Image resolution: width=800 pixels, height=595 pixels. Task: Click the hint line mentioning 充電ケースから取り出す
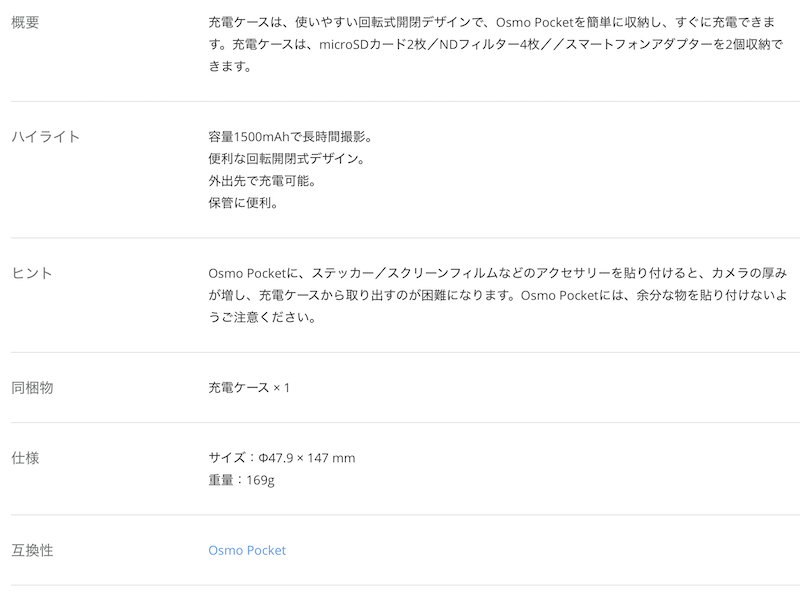(x=497, y=295)
